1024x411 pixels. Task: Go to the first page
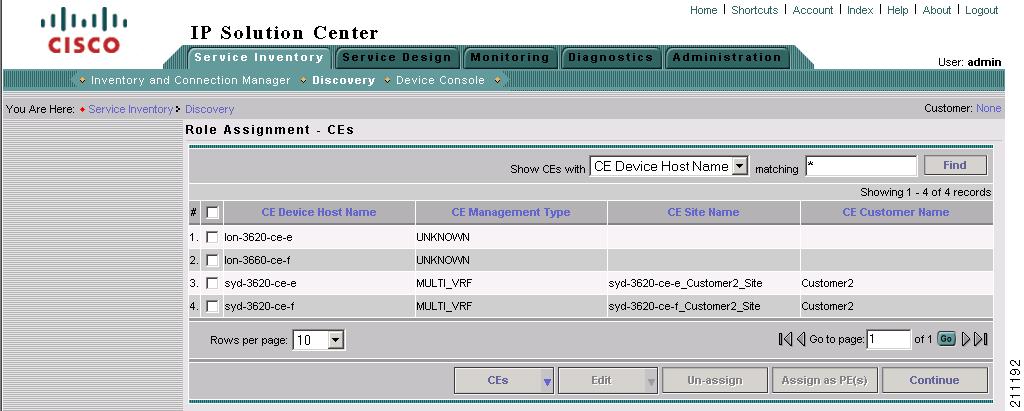785,339
